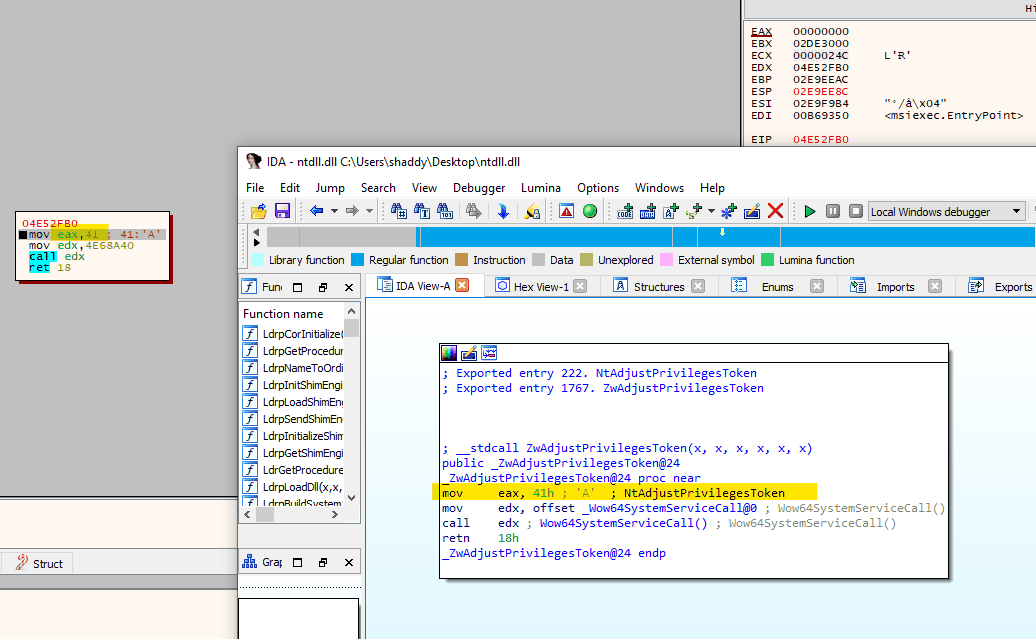This screenshot has width=1036, height=639.
Task: Click the yellow marker on the navigation band
Action: click(722, 232)
